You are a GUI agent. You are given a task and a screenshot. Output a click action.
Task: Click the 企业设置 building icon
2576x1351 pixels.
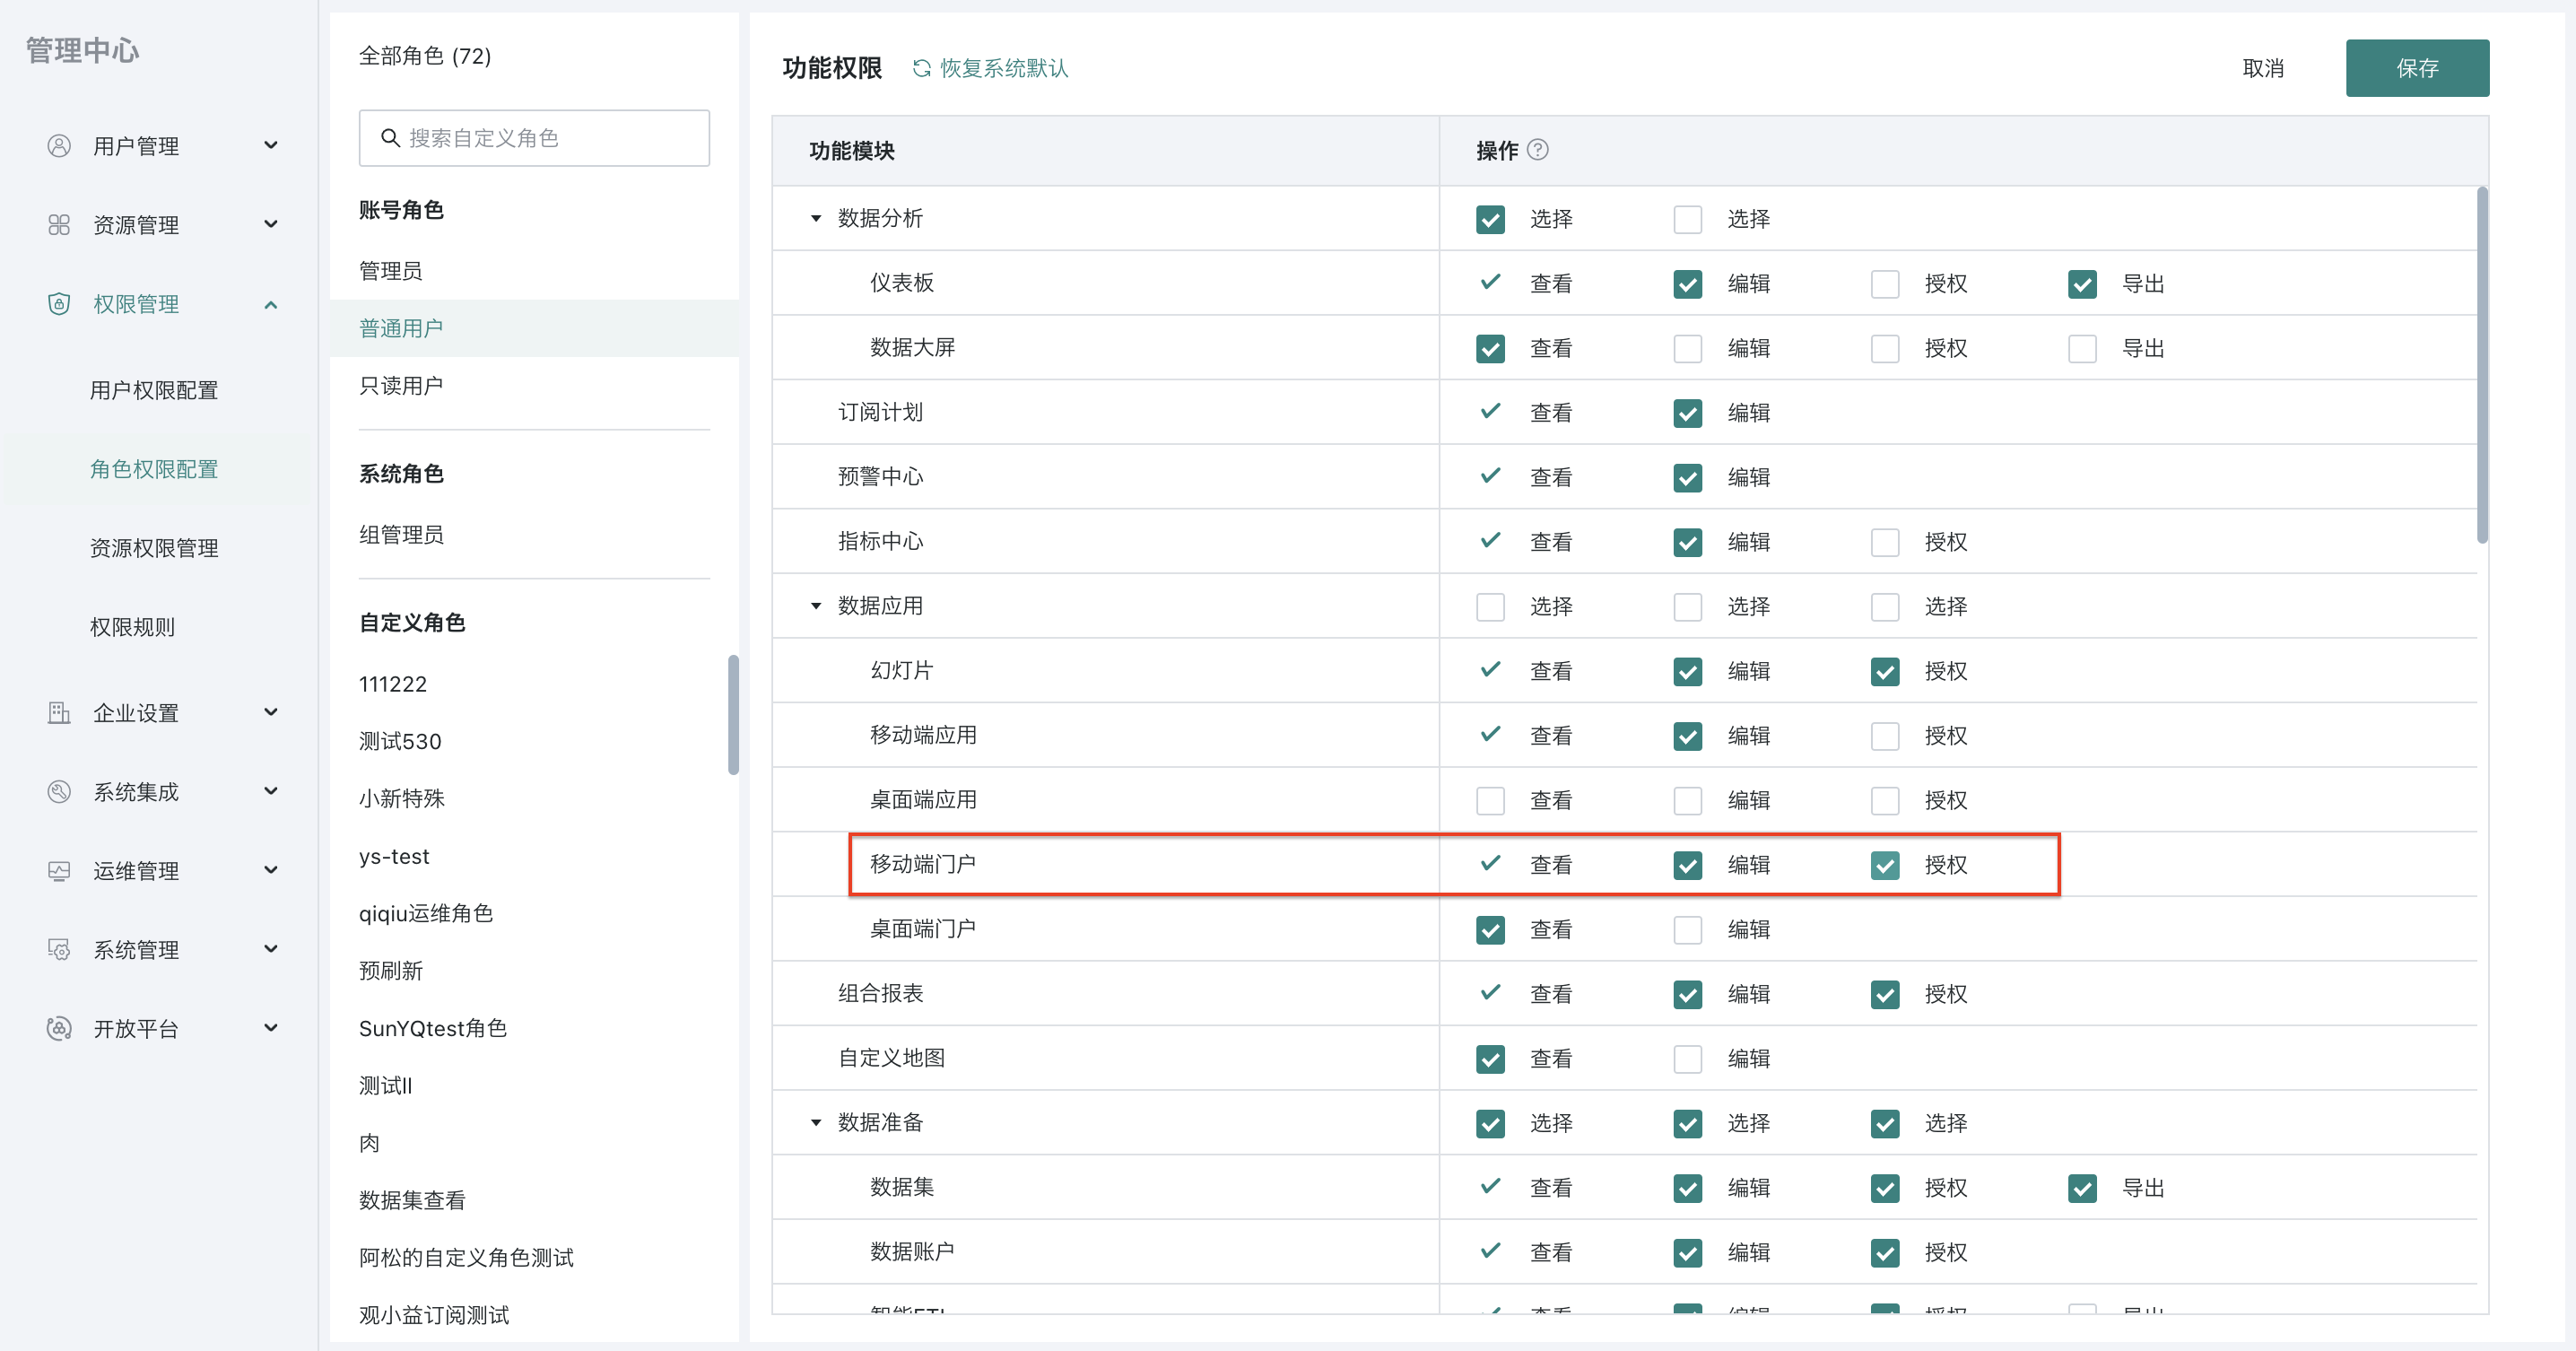pos(59,713)
